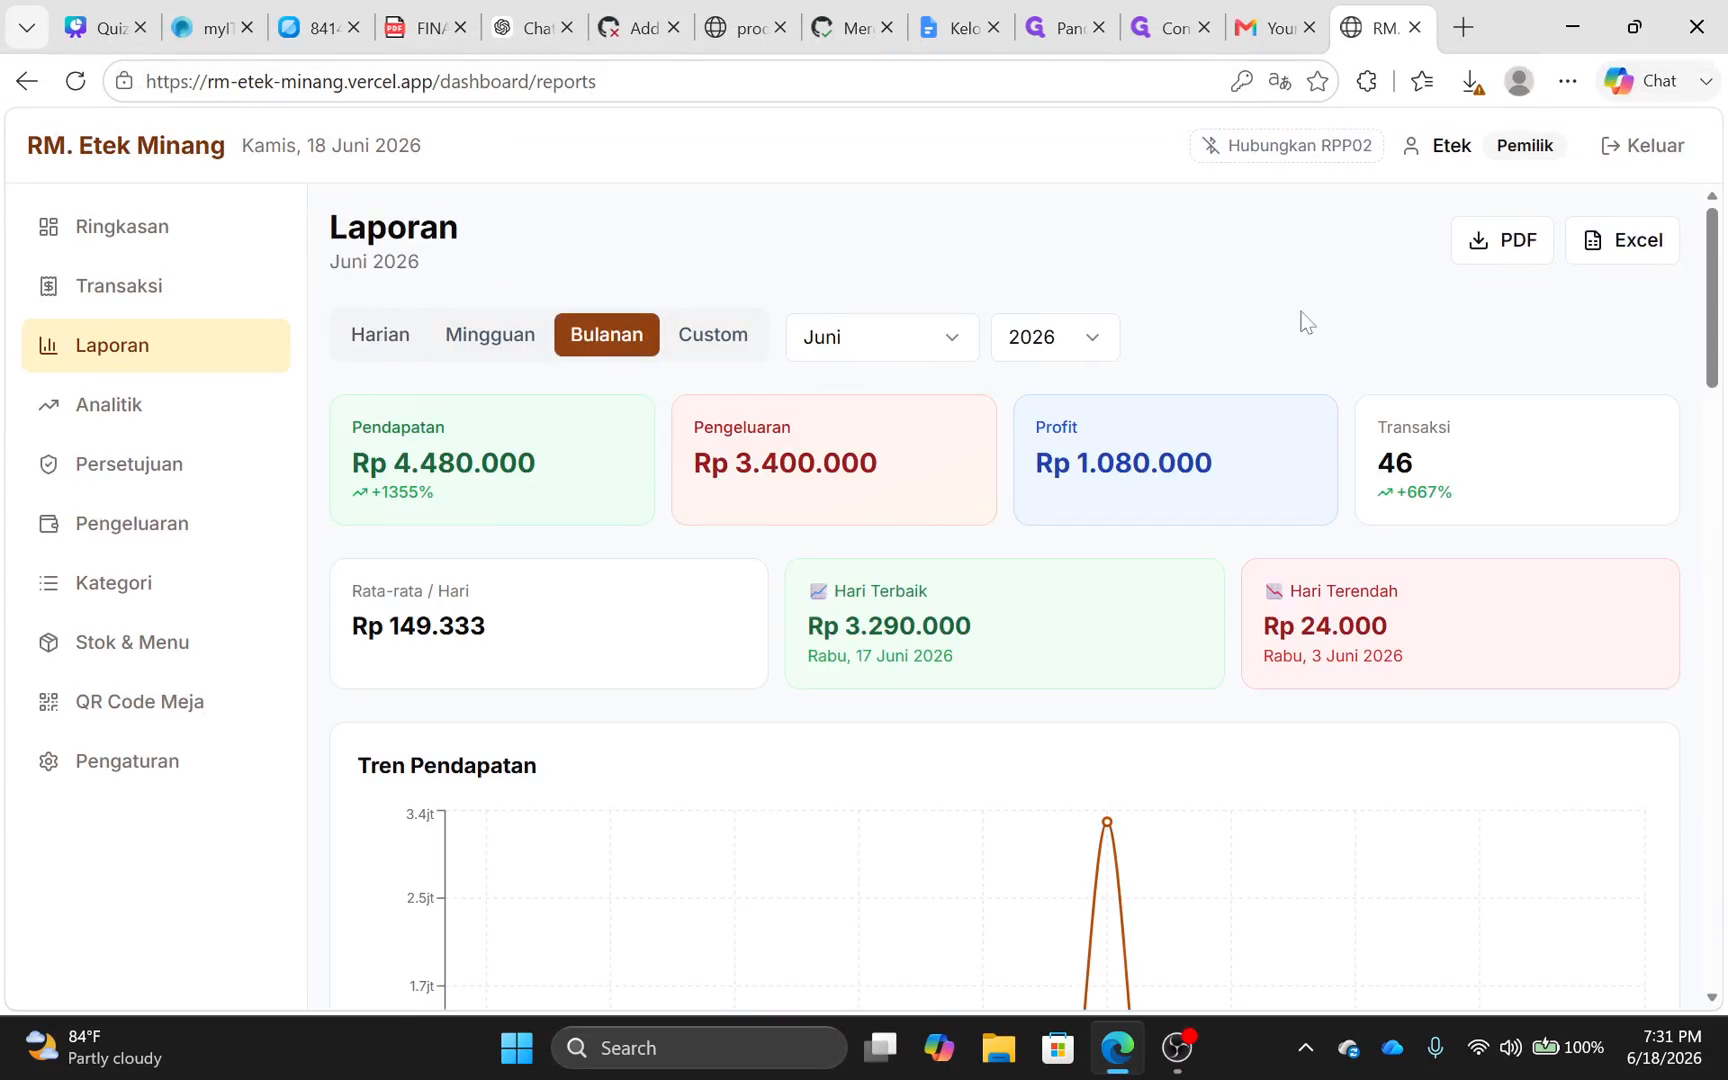Export report to Excel

[x=1622, y=240]
